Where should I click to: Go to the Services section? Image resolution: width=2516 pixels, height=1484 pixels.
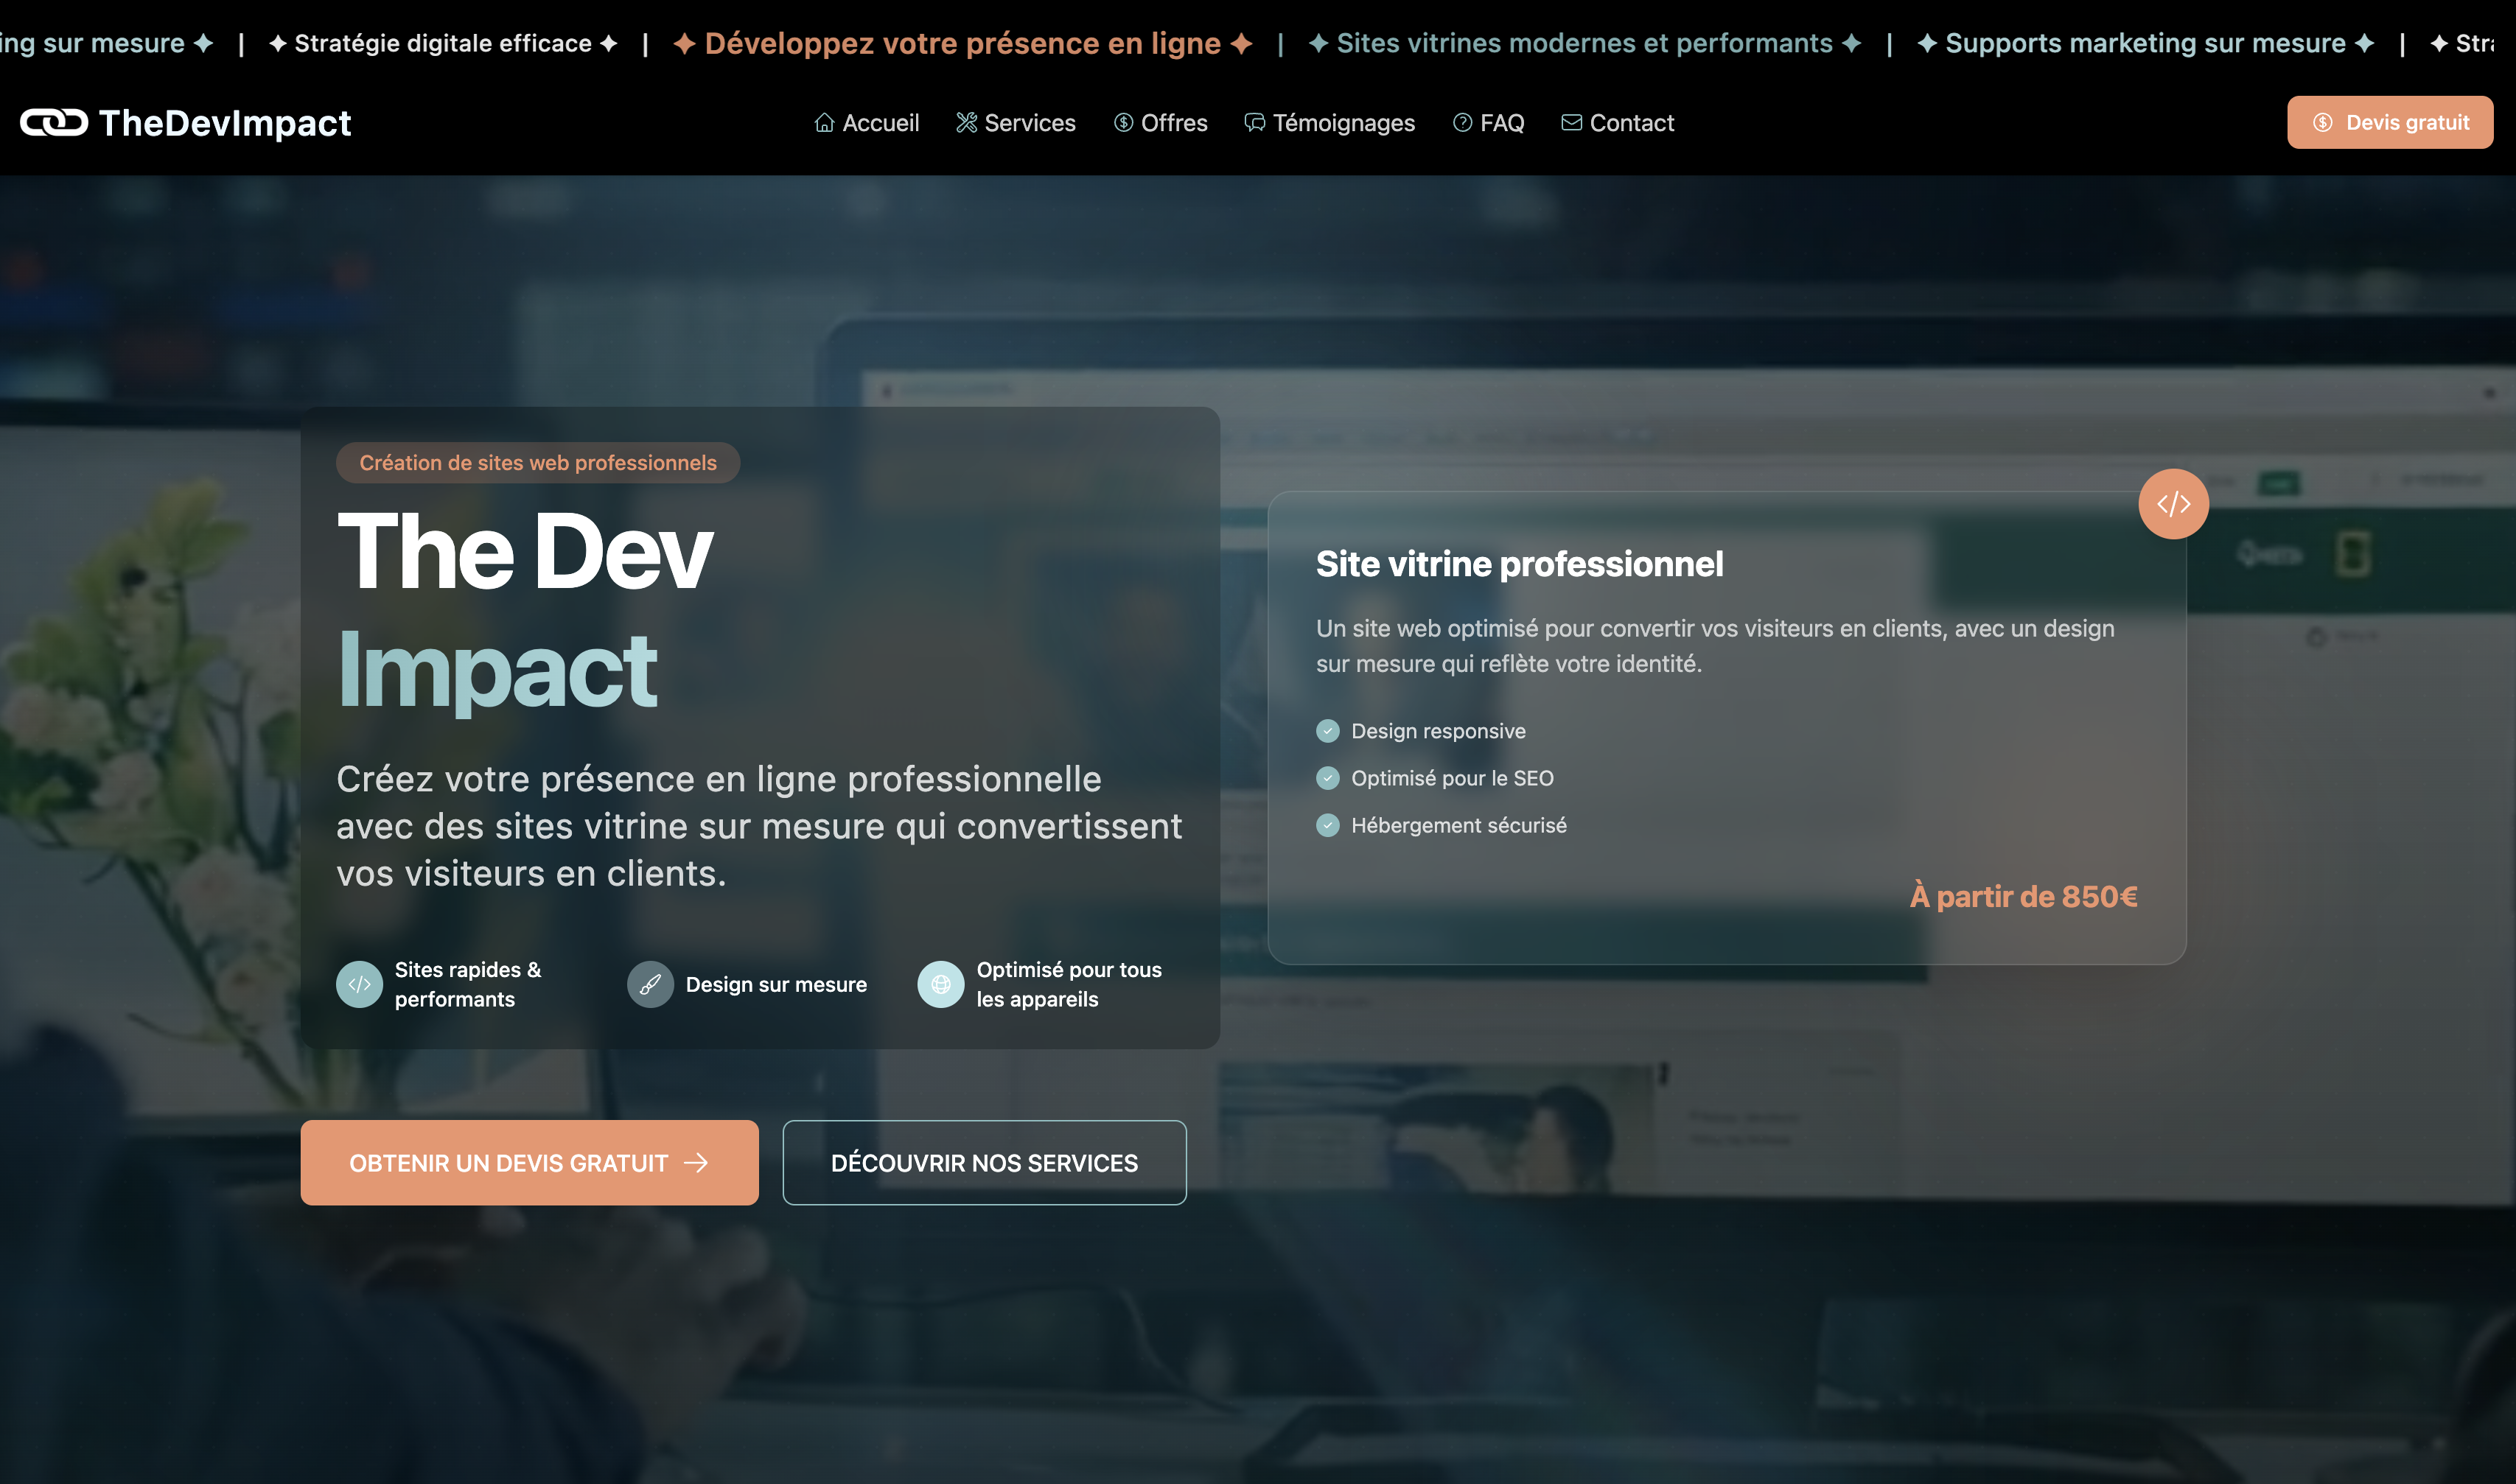pos(1016,122)
